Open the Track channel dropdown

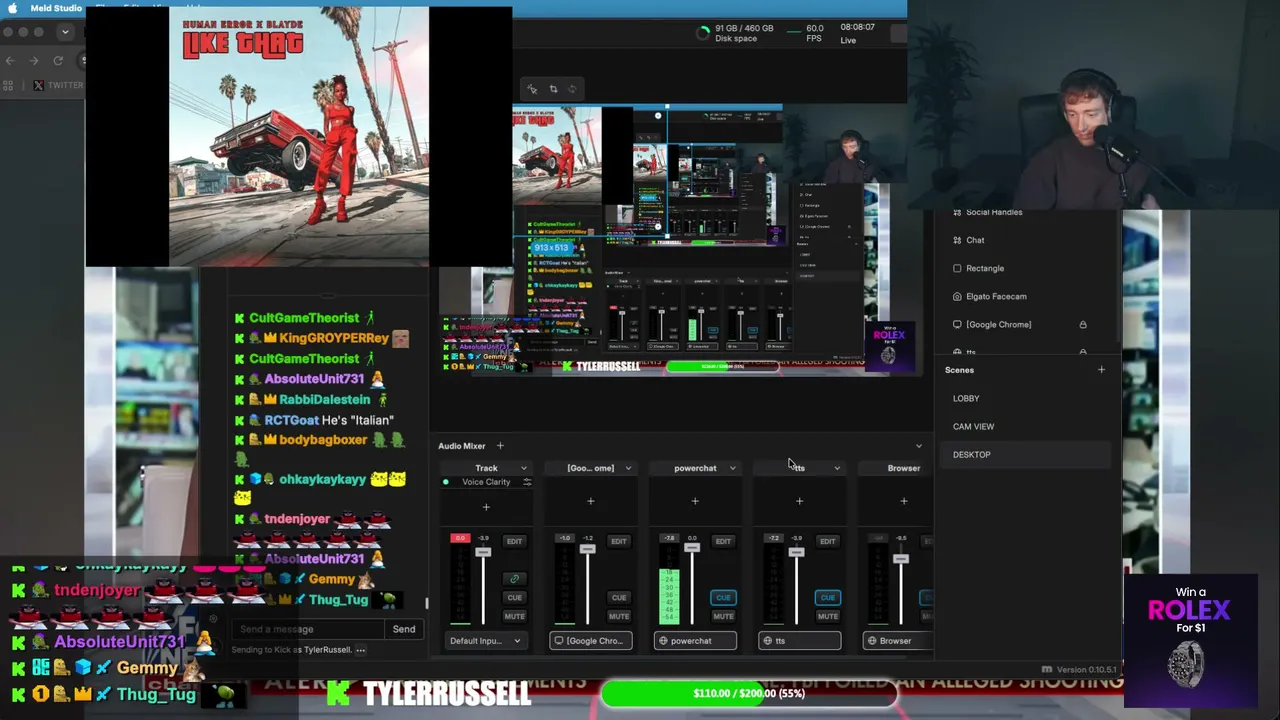click(x=523, y=468)
